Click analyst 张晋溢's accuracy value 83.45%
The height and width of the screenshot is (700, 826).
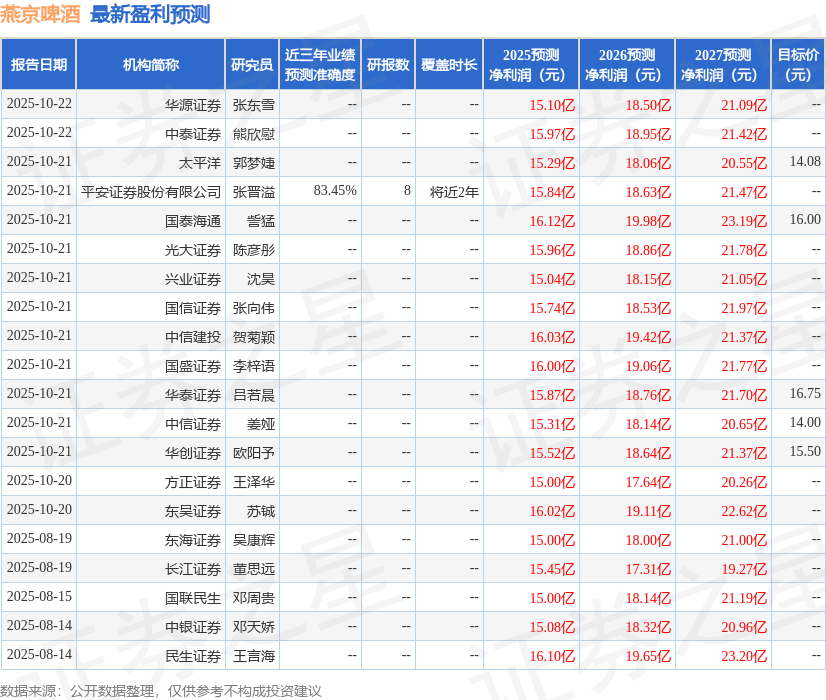click(x=334, y=191)
